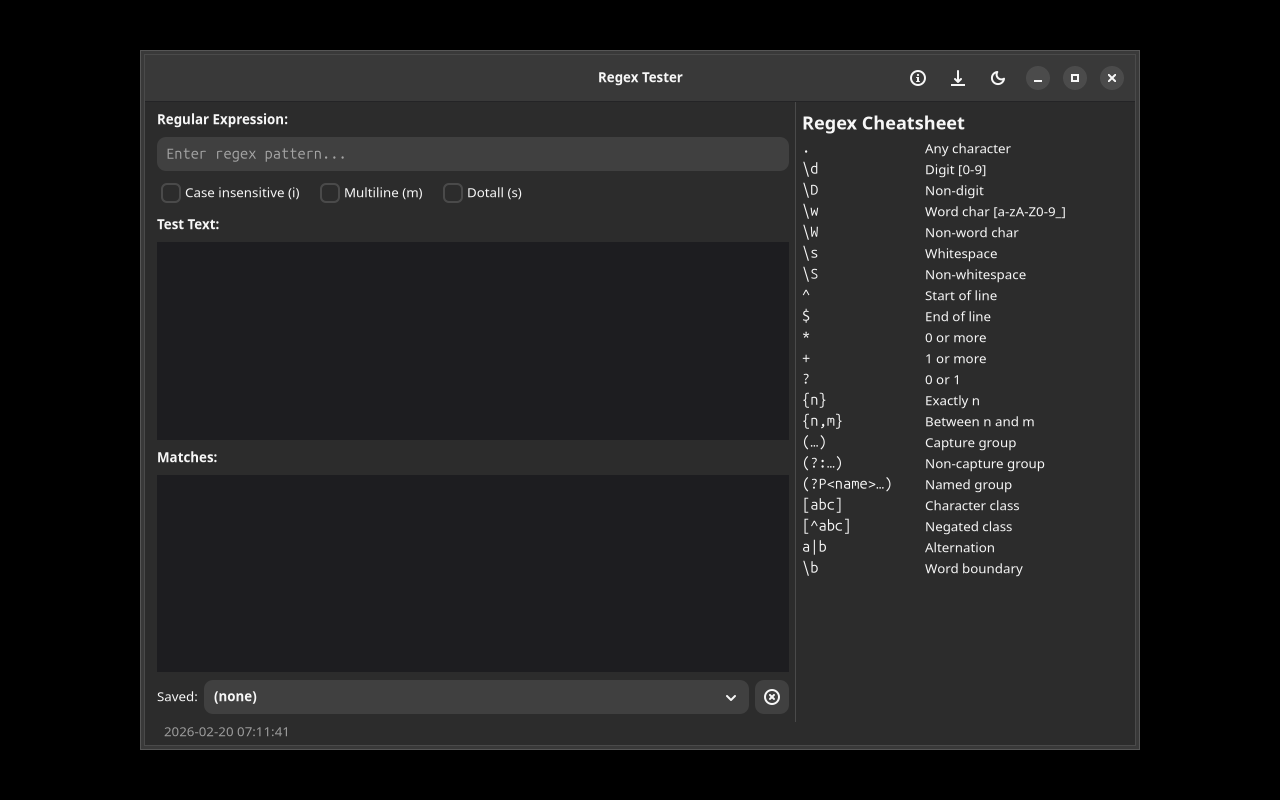The image size is (1280, 800).
Task: Click 'Digit [0-9]' description
Action: click(955, 169)
